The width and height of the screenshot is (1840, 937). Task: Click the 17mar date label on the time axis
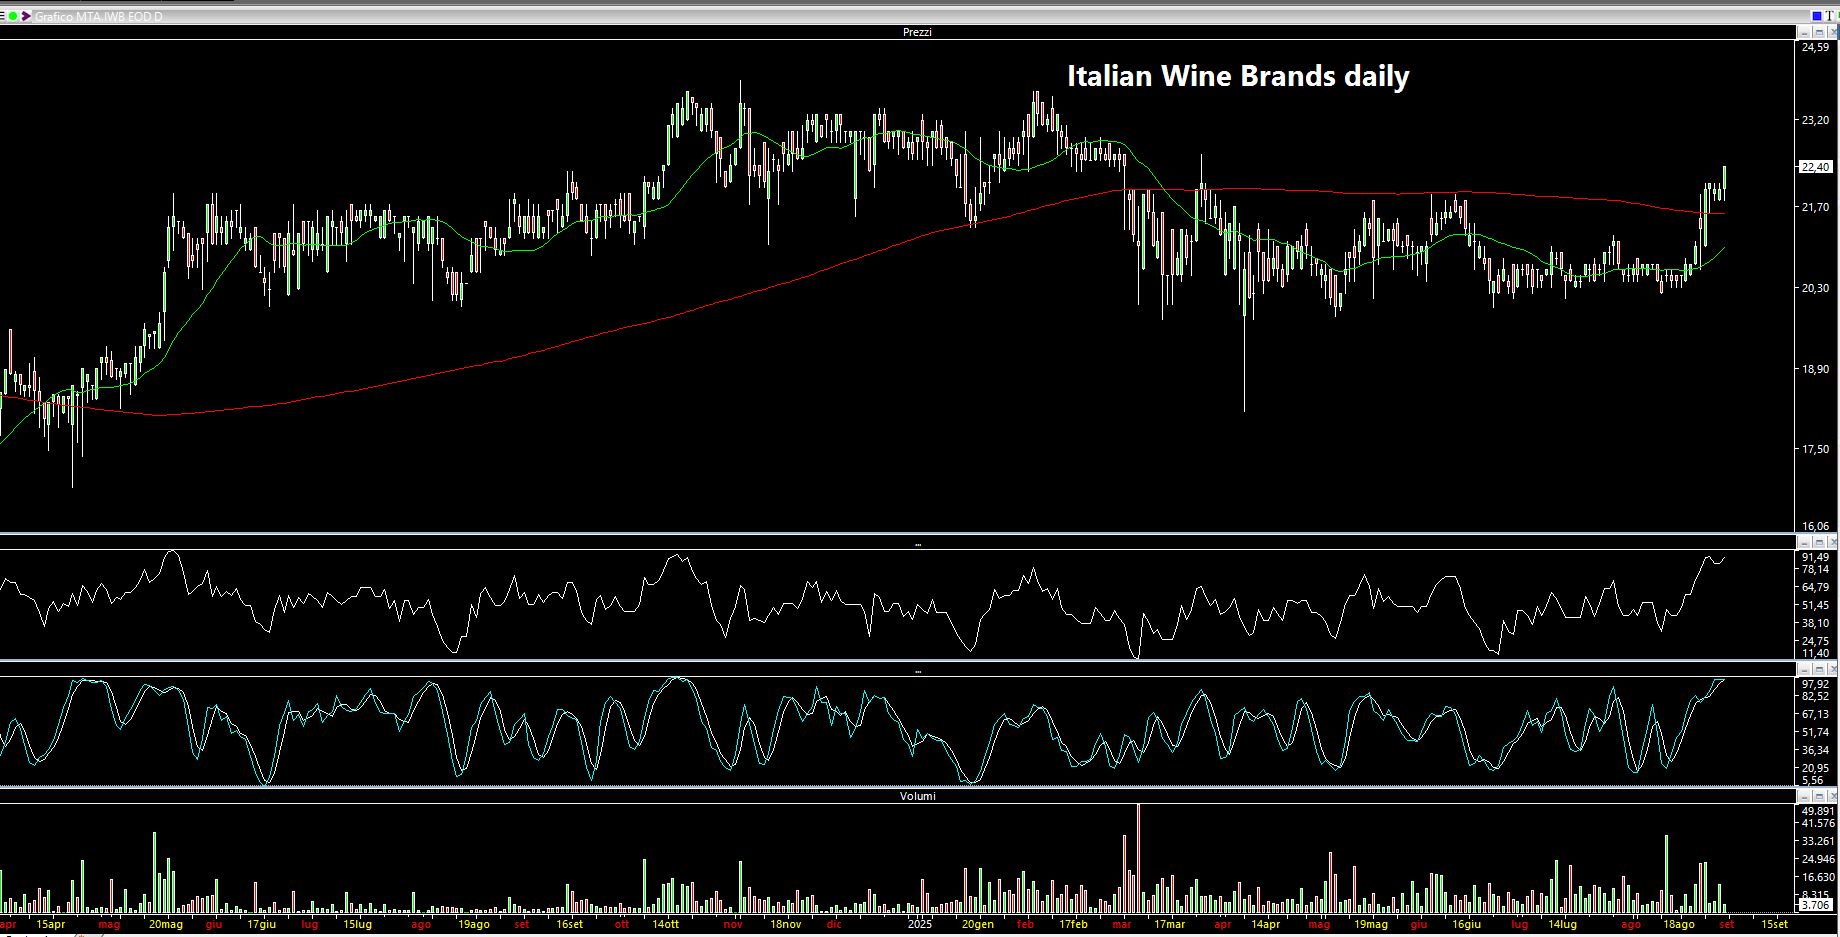click(x=1169, y=924)
